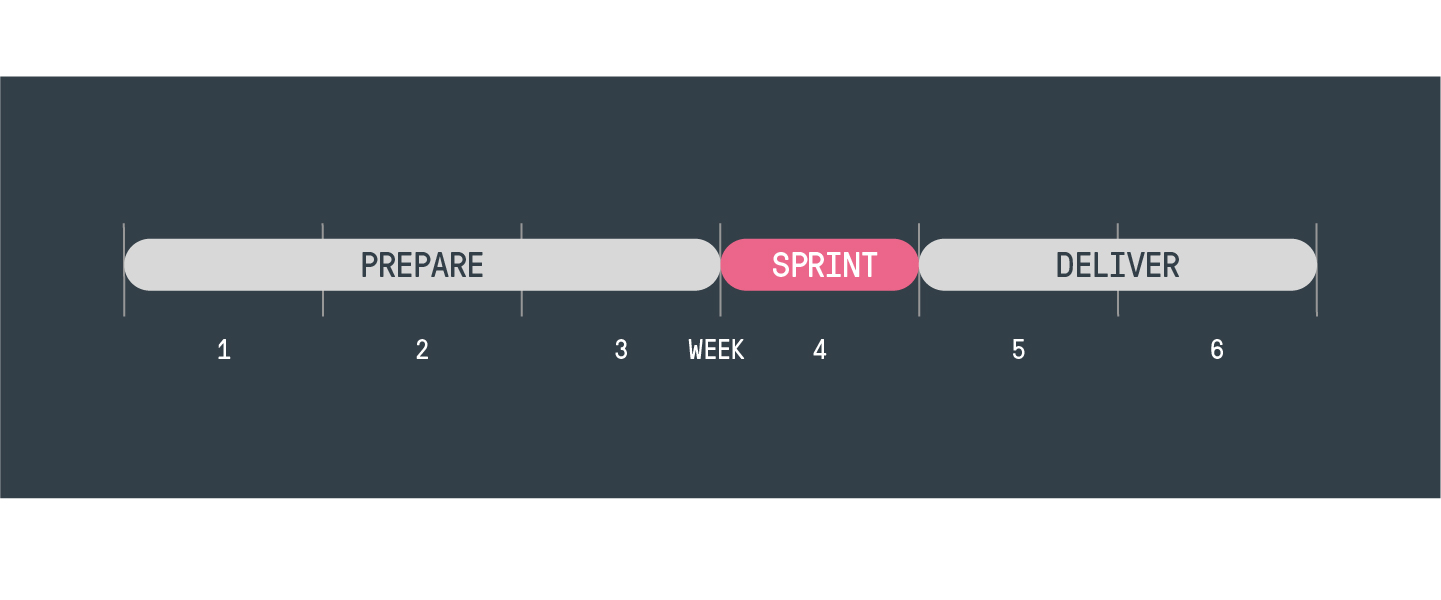Select the pink SPRINT phase bar

820,265
